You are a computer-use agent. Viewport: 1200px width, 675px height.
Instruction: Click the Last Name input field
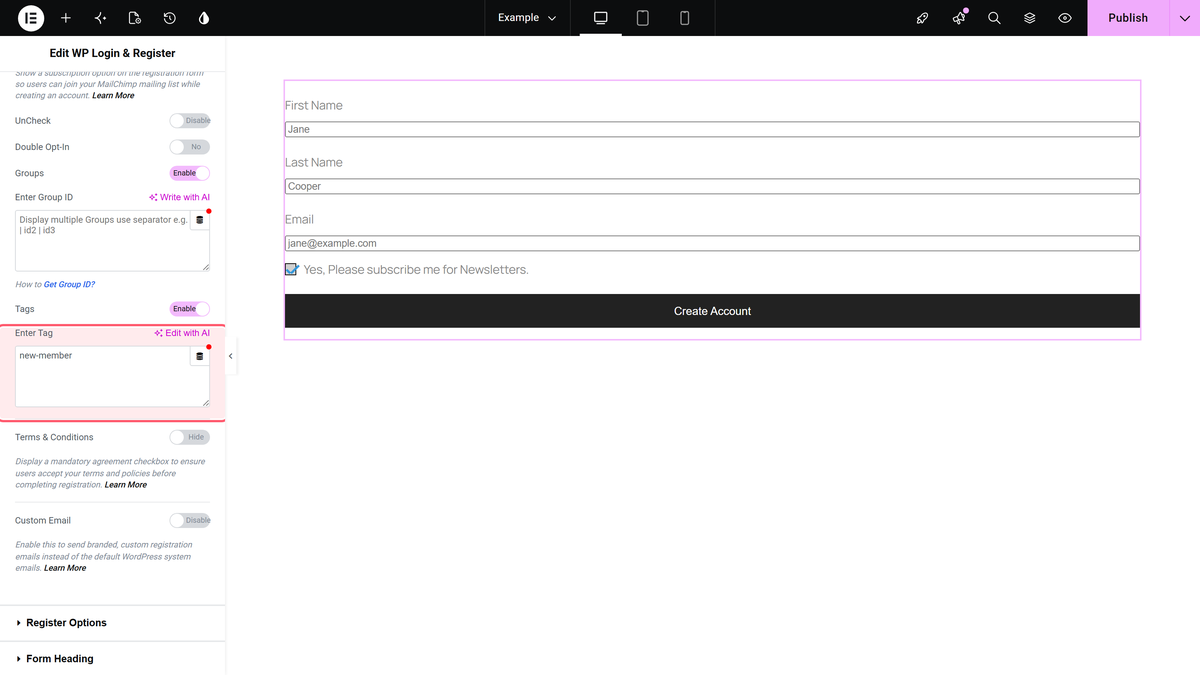pyautogui.click(x=712, y=186)
